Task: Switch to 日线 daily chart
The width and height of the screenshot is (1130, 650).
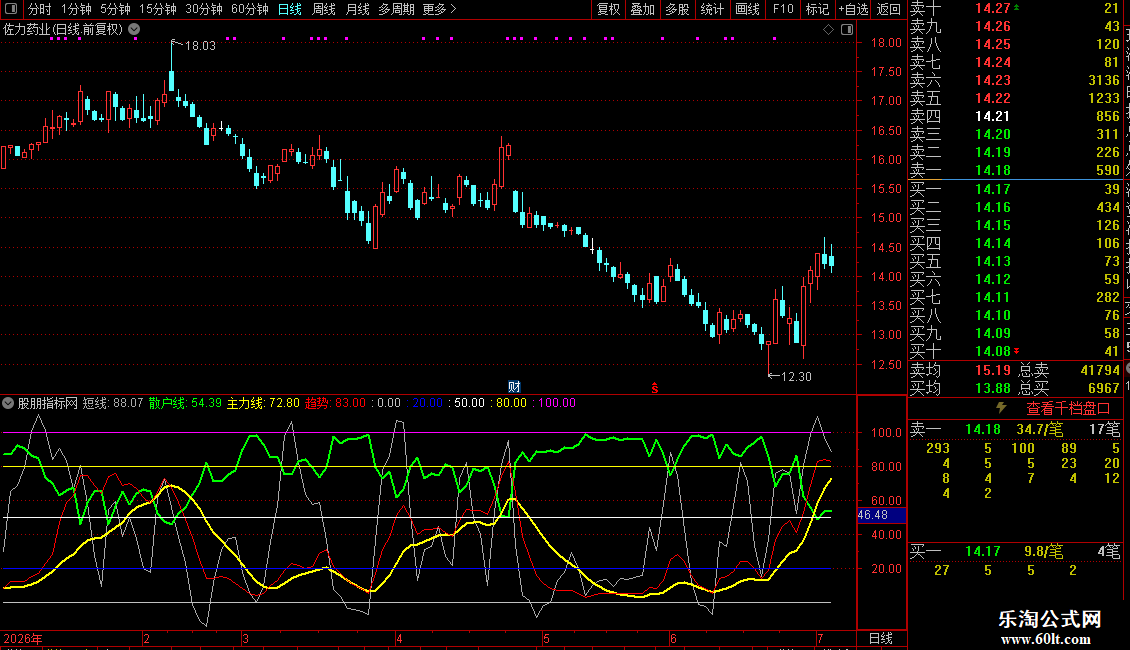Action: pos(290,9)
